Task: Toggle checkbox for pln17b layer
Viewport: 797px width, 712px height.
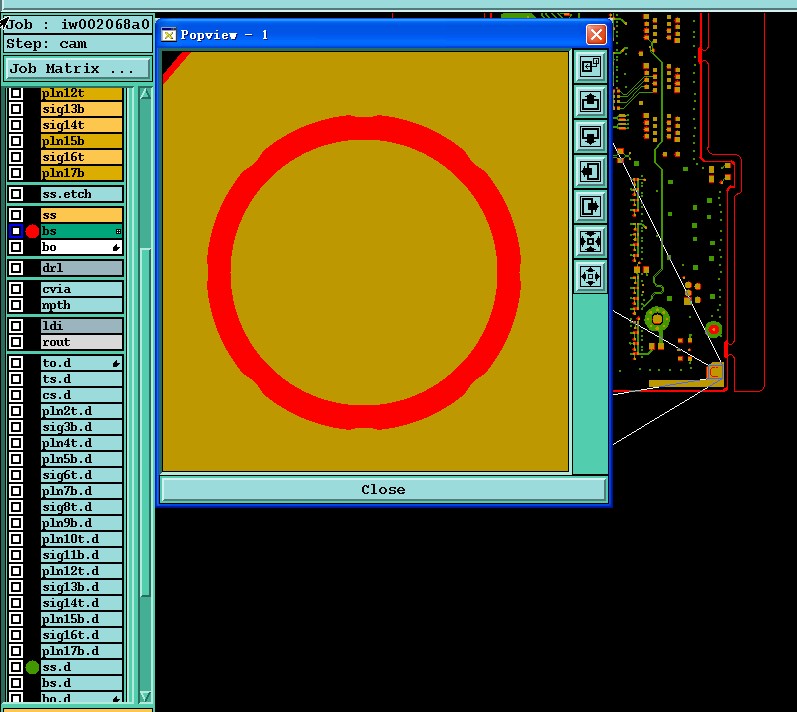Action: [x=16, y=173]
